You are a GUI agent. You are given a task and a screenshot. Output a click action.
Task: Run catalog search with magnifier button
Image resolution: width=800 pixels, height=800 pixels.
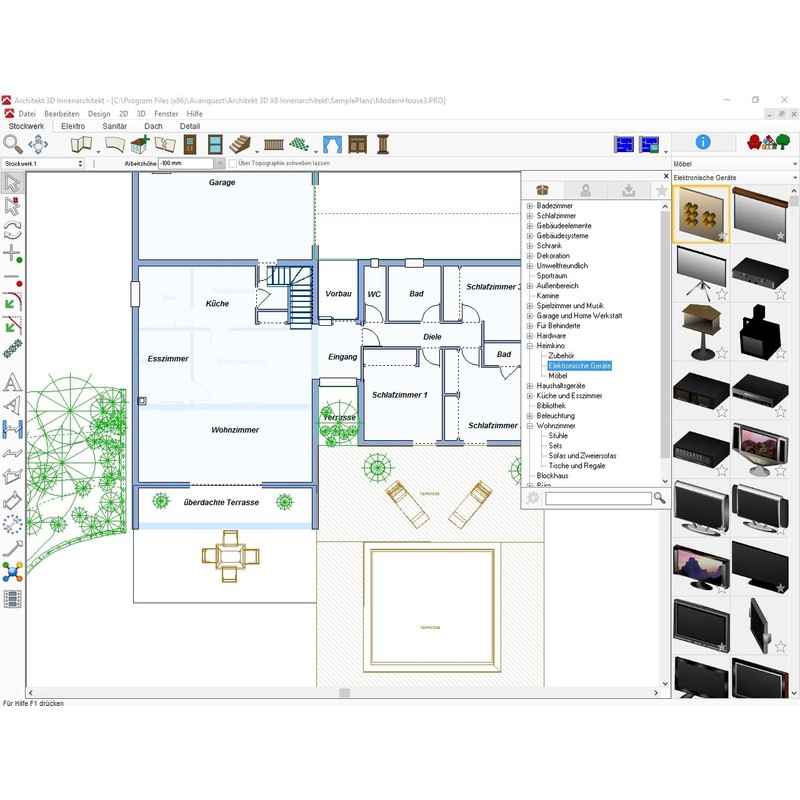(x=658, y=496)
